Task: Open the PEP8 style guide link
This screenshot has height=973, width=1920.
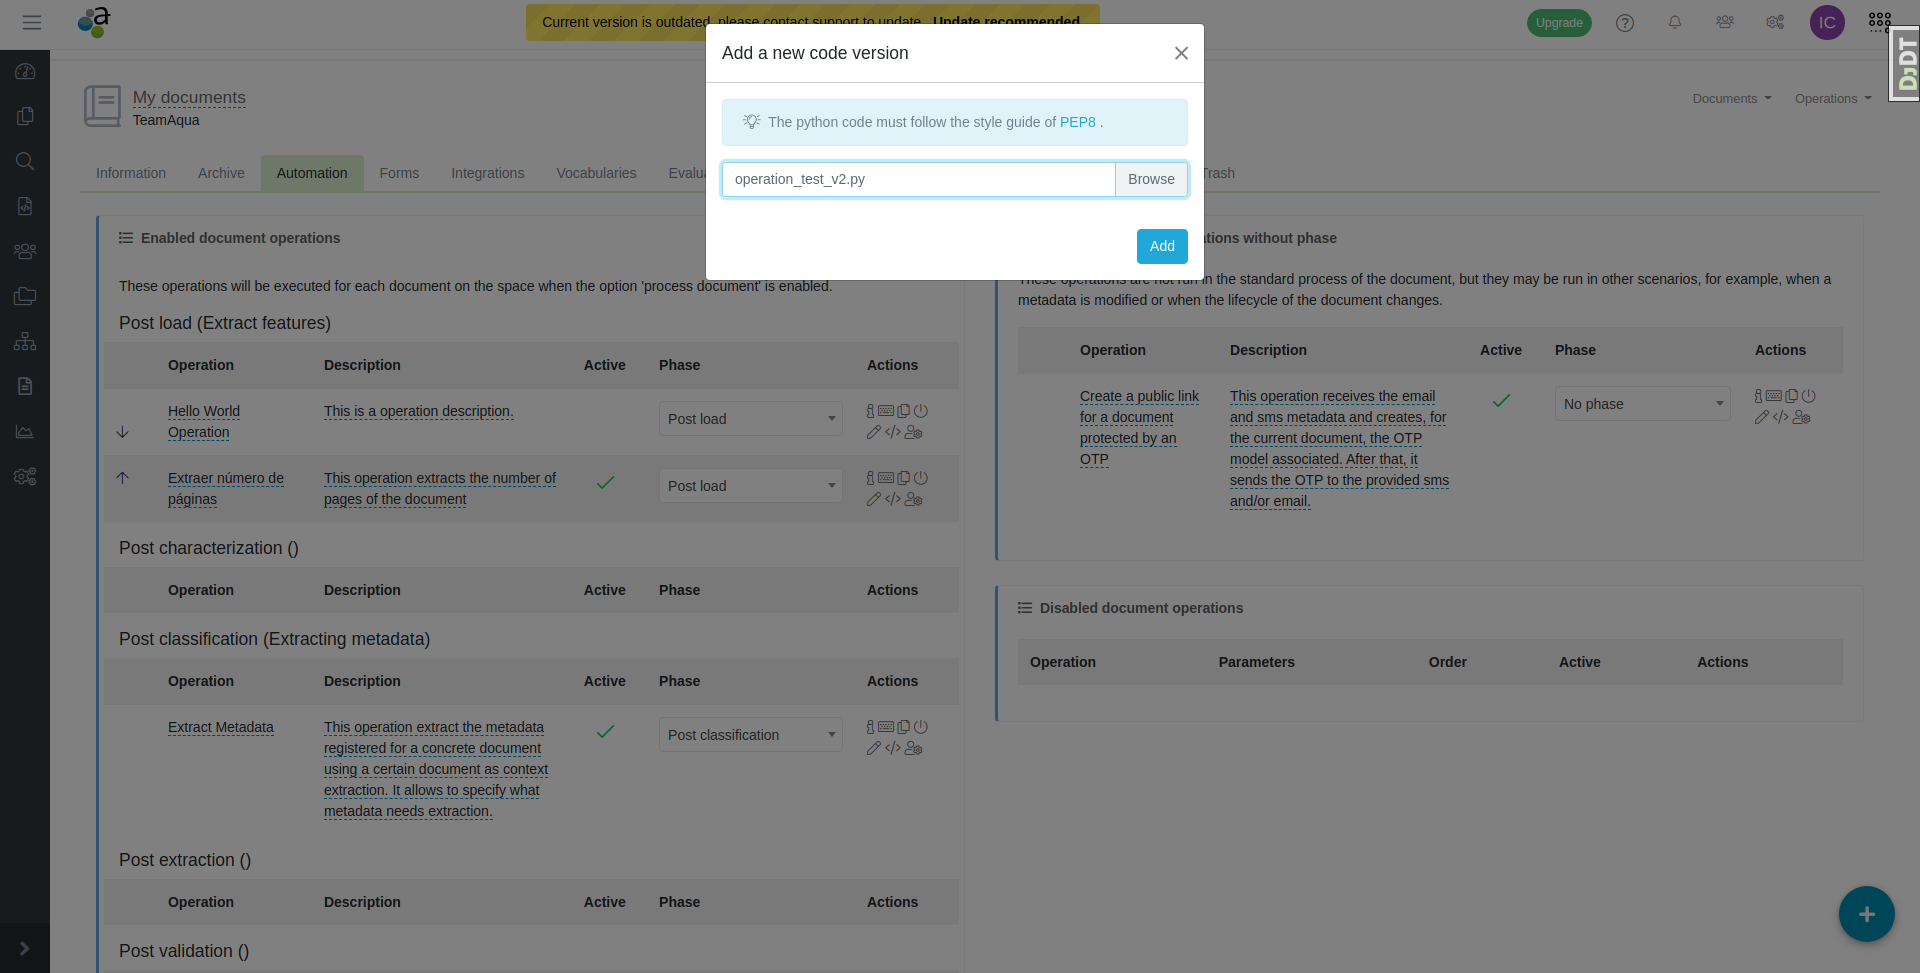Action: (x=1077, y=122)
